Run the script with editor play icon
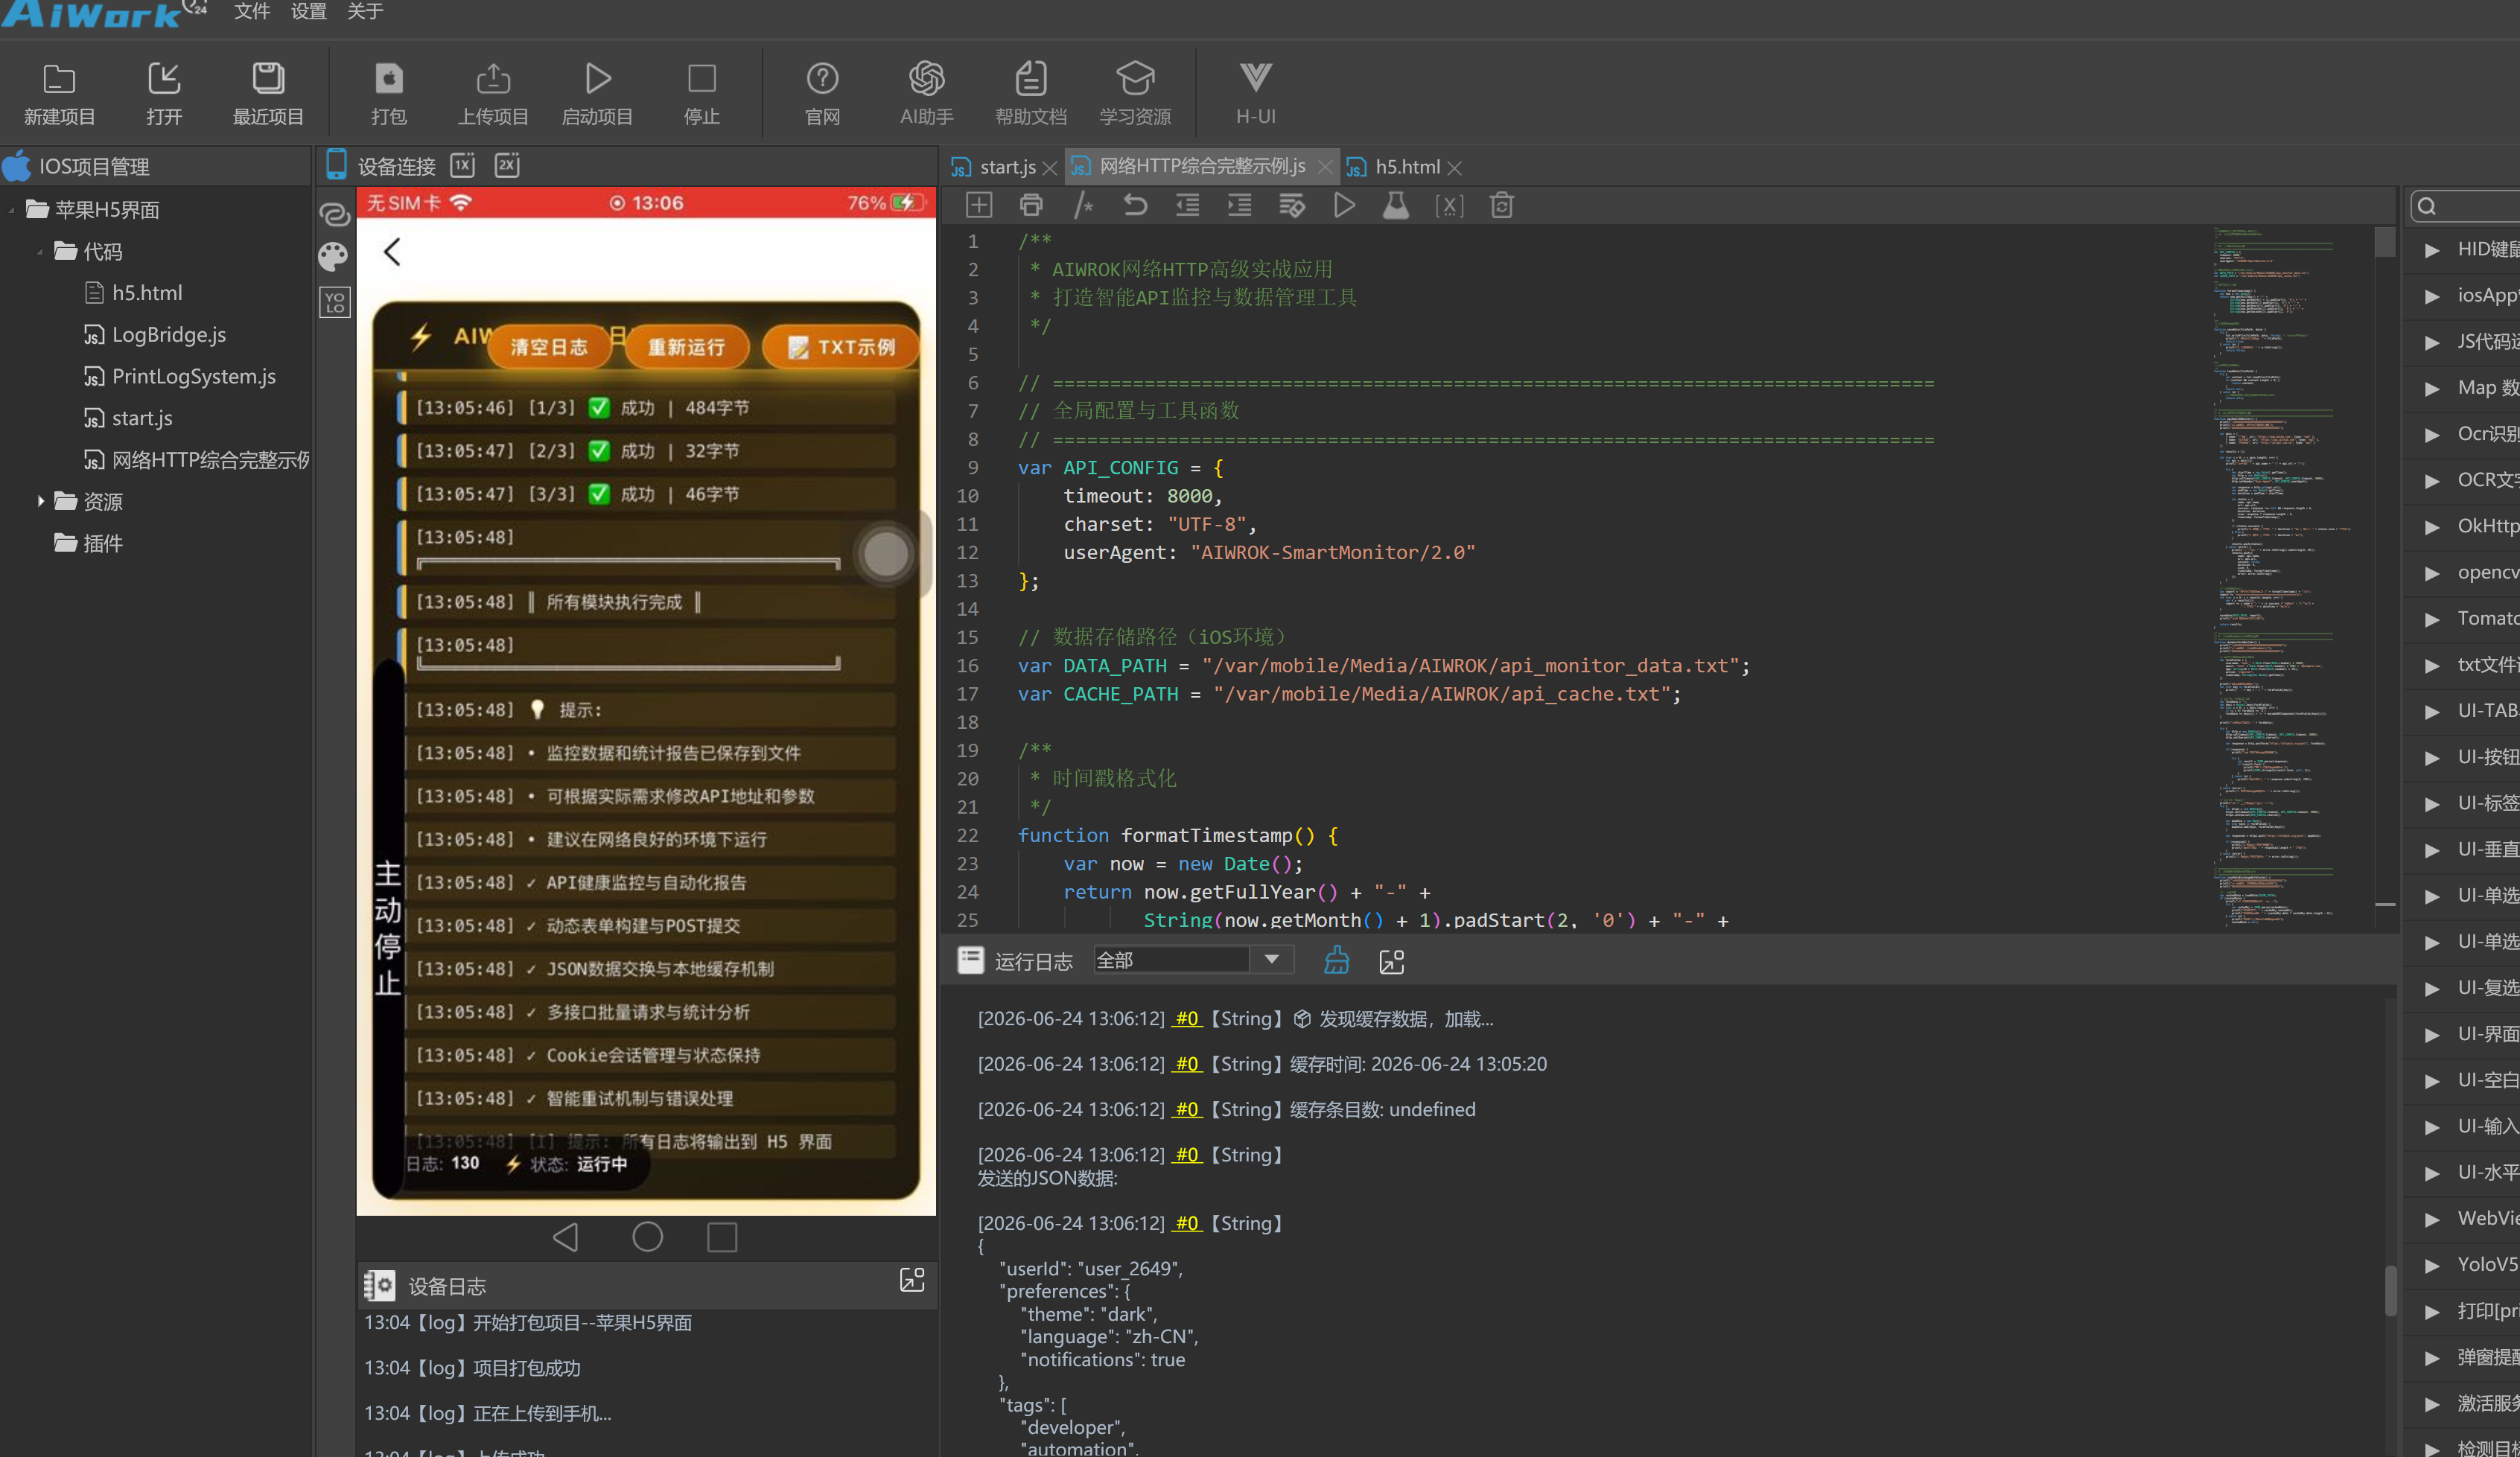 pos(1344,206)
